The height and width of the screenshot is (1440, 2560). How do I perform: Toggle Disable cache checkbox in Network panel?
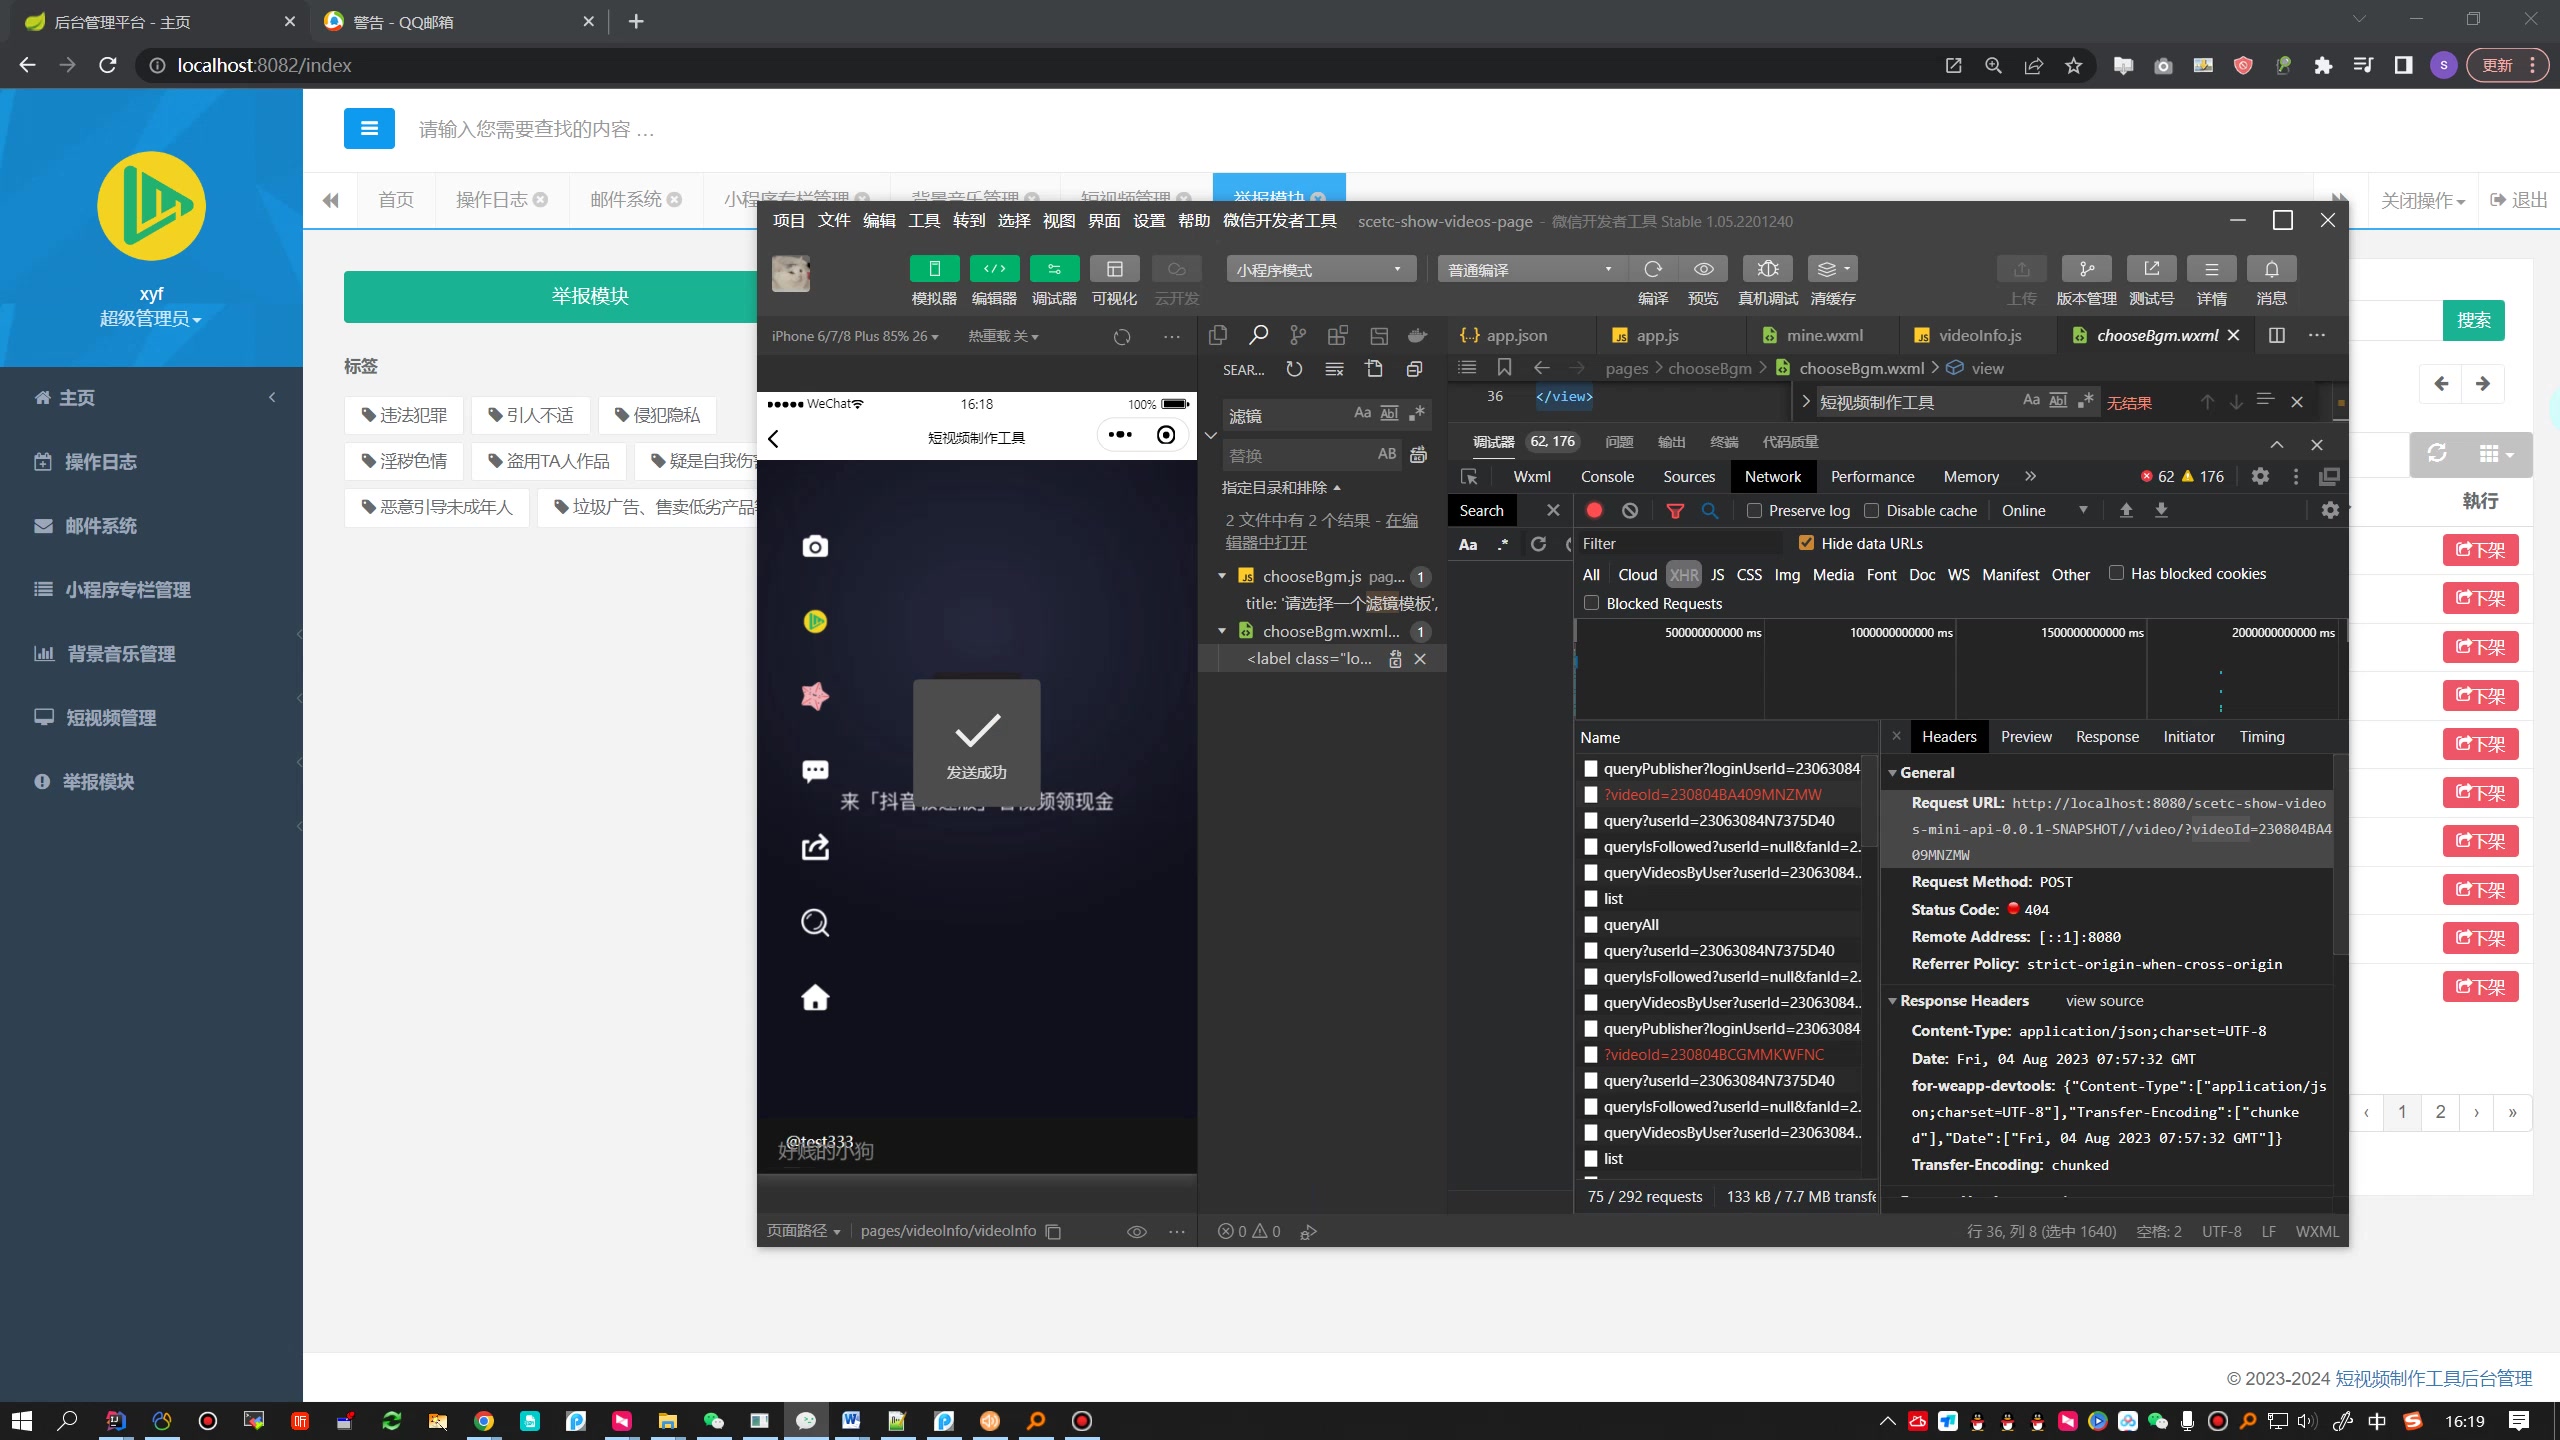coord(1869,510)
